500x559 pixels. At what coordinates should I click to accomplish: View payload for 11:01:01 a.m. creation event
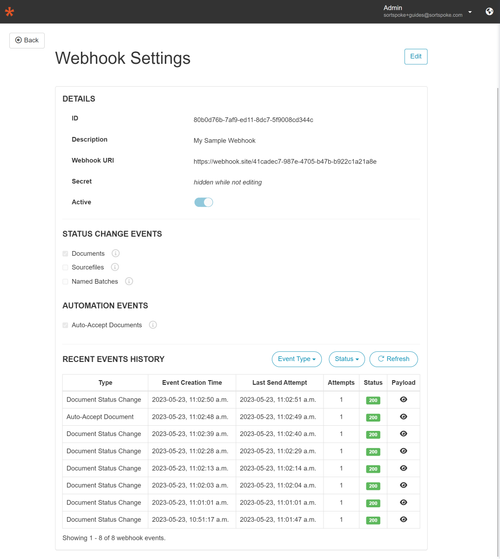coord(403,502)
